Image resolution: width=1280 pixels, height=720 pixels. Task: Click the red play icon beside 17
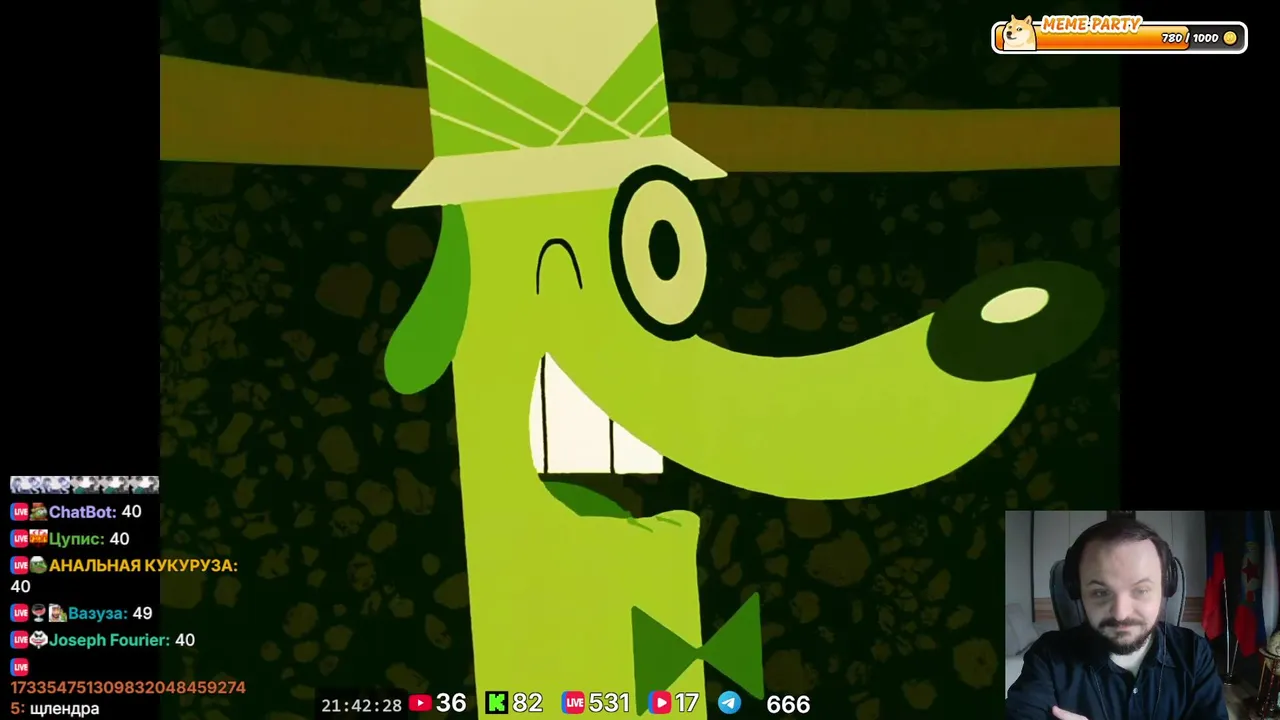tap(660, 703)
